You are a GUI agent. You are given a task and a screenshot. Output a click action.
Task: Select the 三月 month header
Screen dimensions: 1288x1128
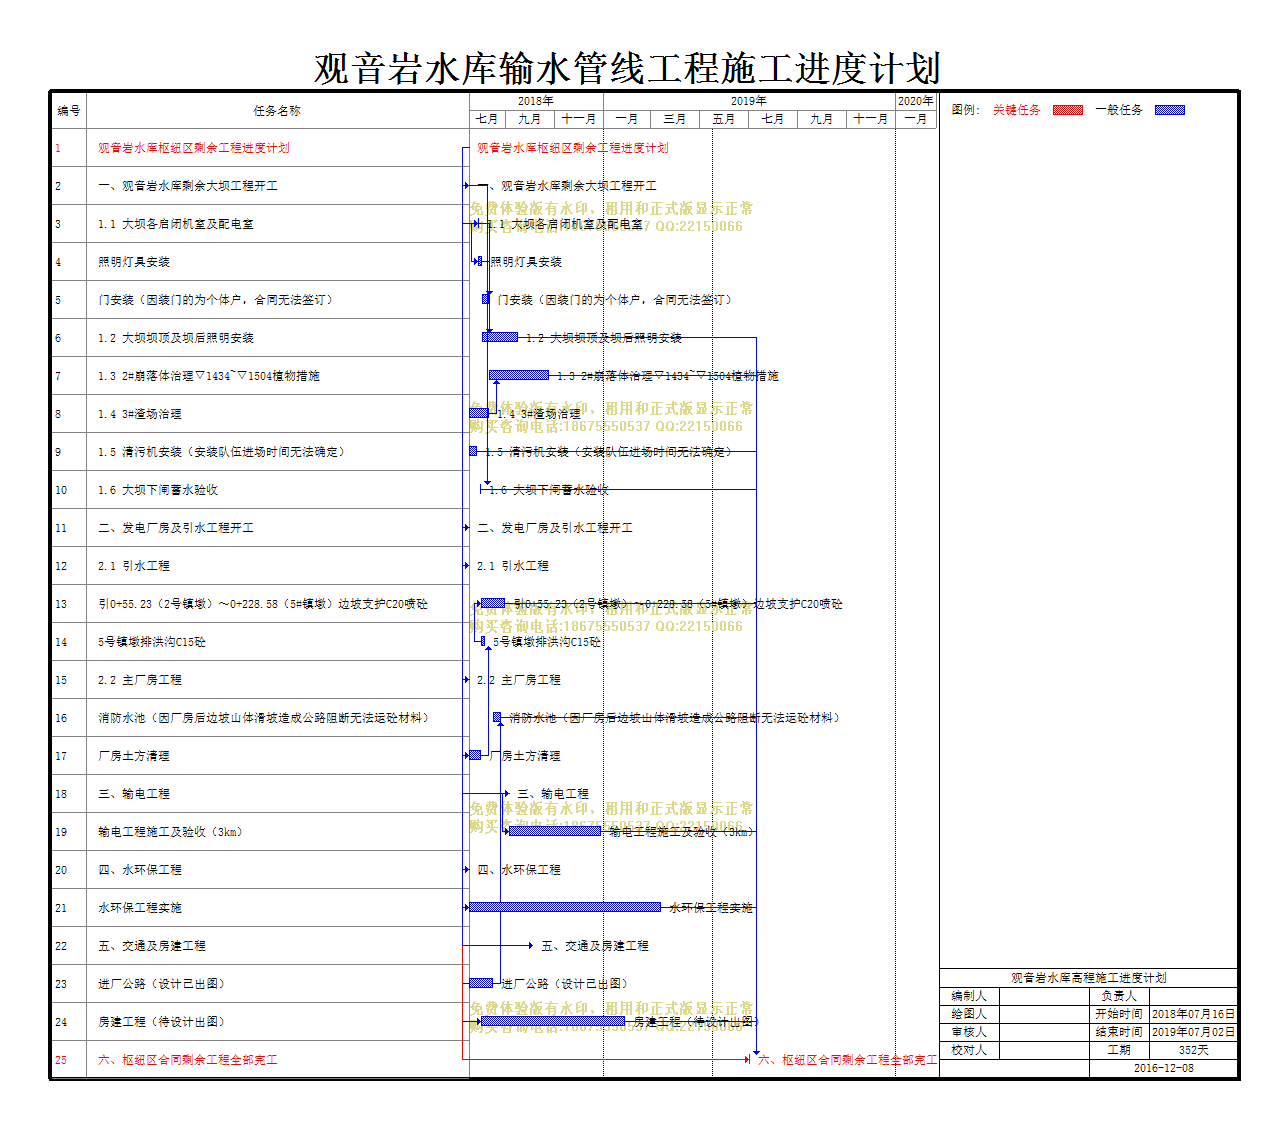point(675,119)
